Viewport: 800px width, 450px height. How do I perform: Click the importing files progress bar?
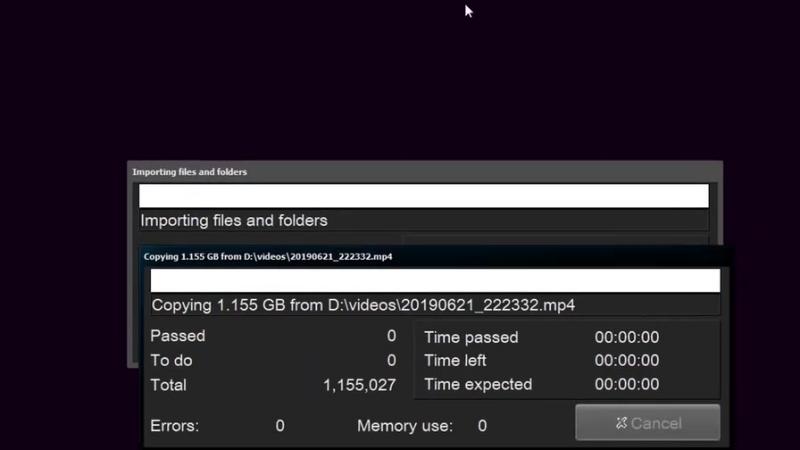pos(423,196)
